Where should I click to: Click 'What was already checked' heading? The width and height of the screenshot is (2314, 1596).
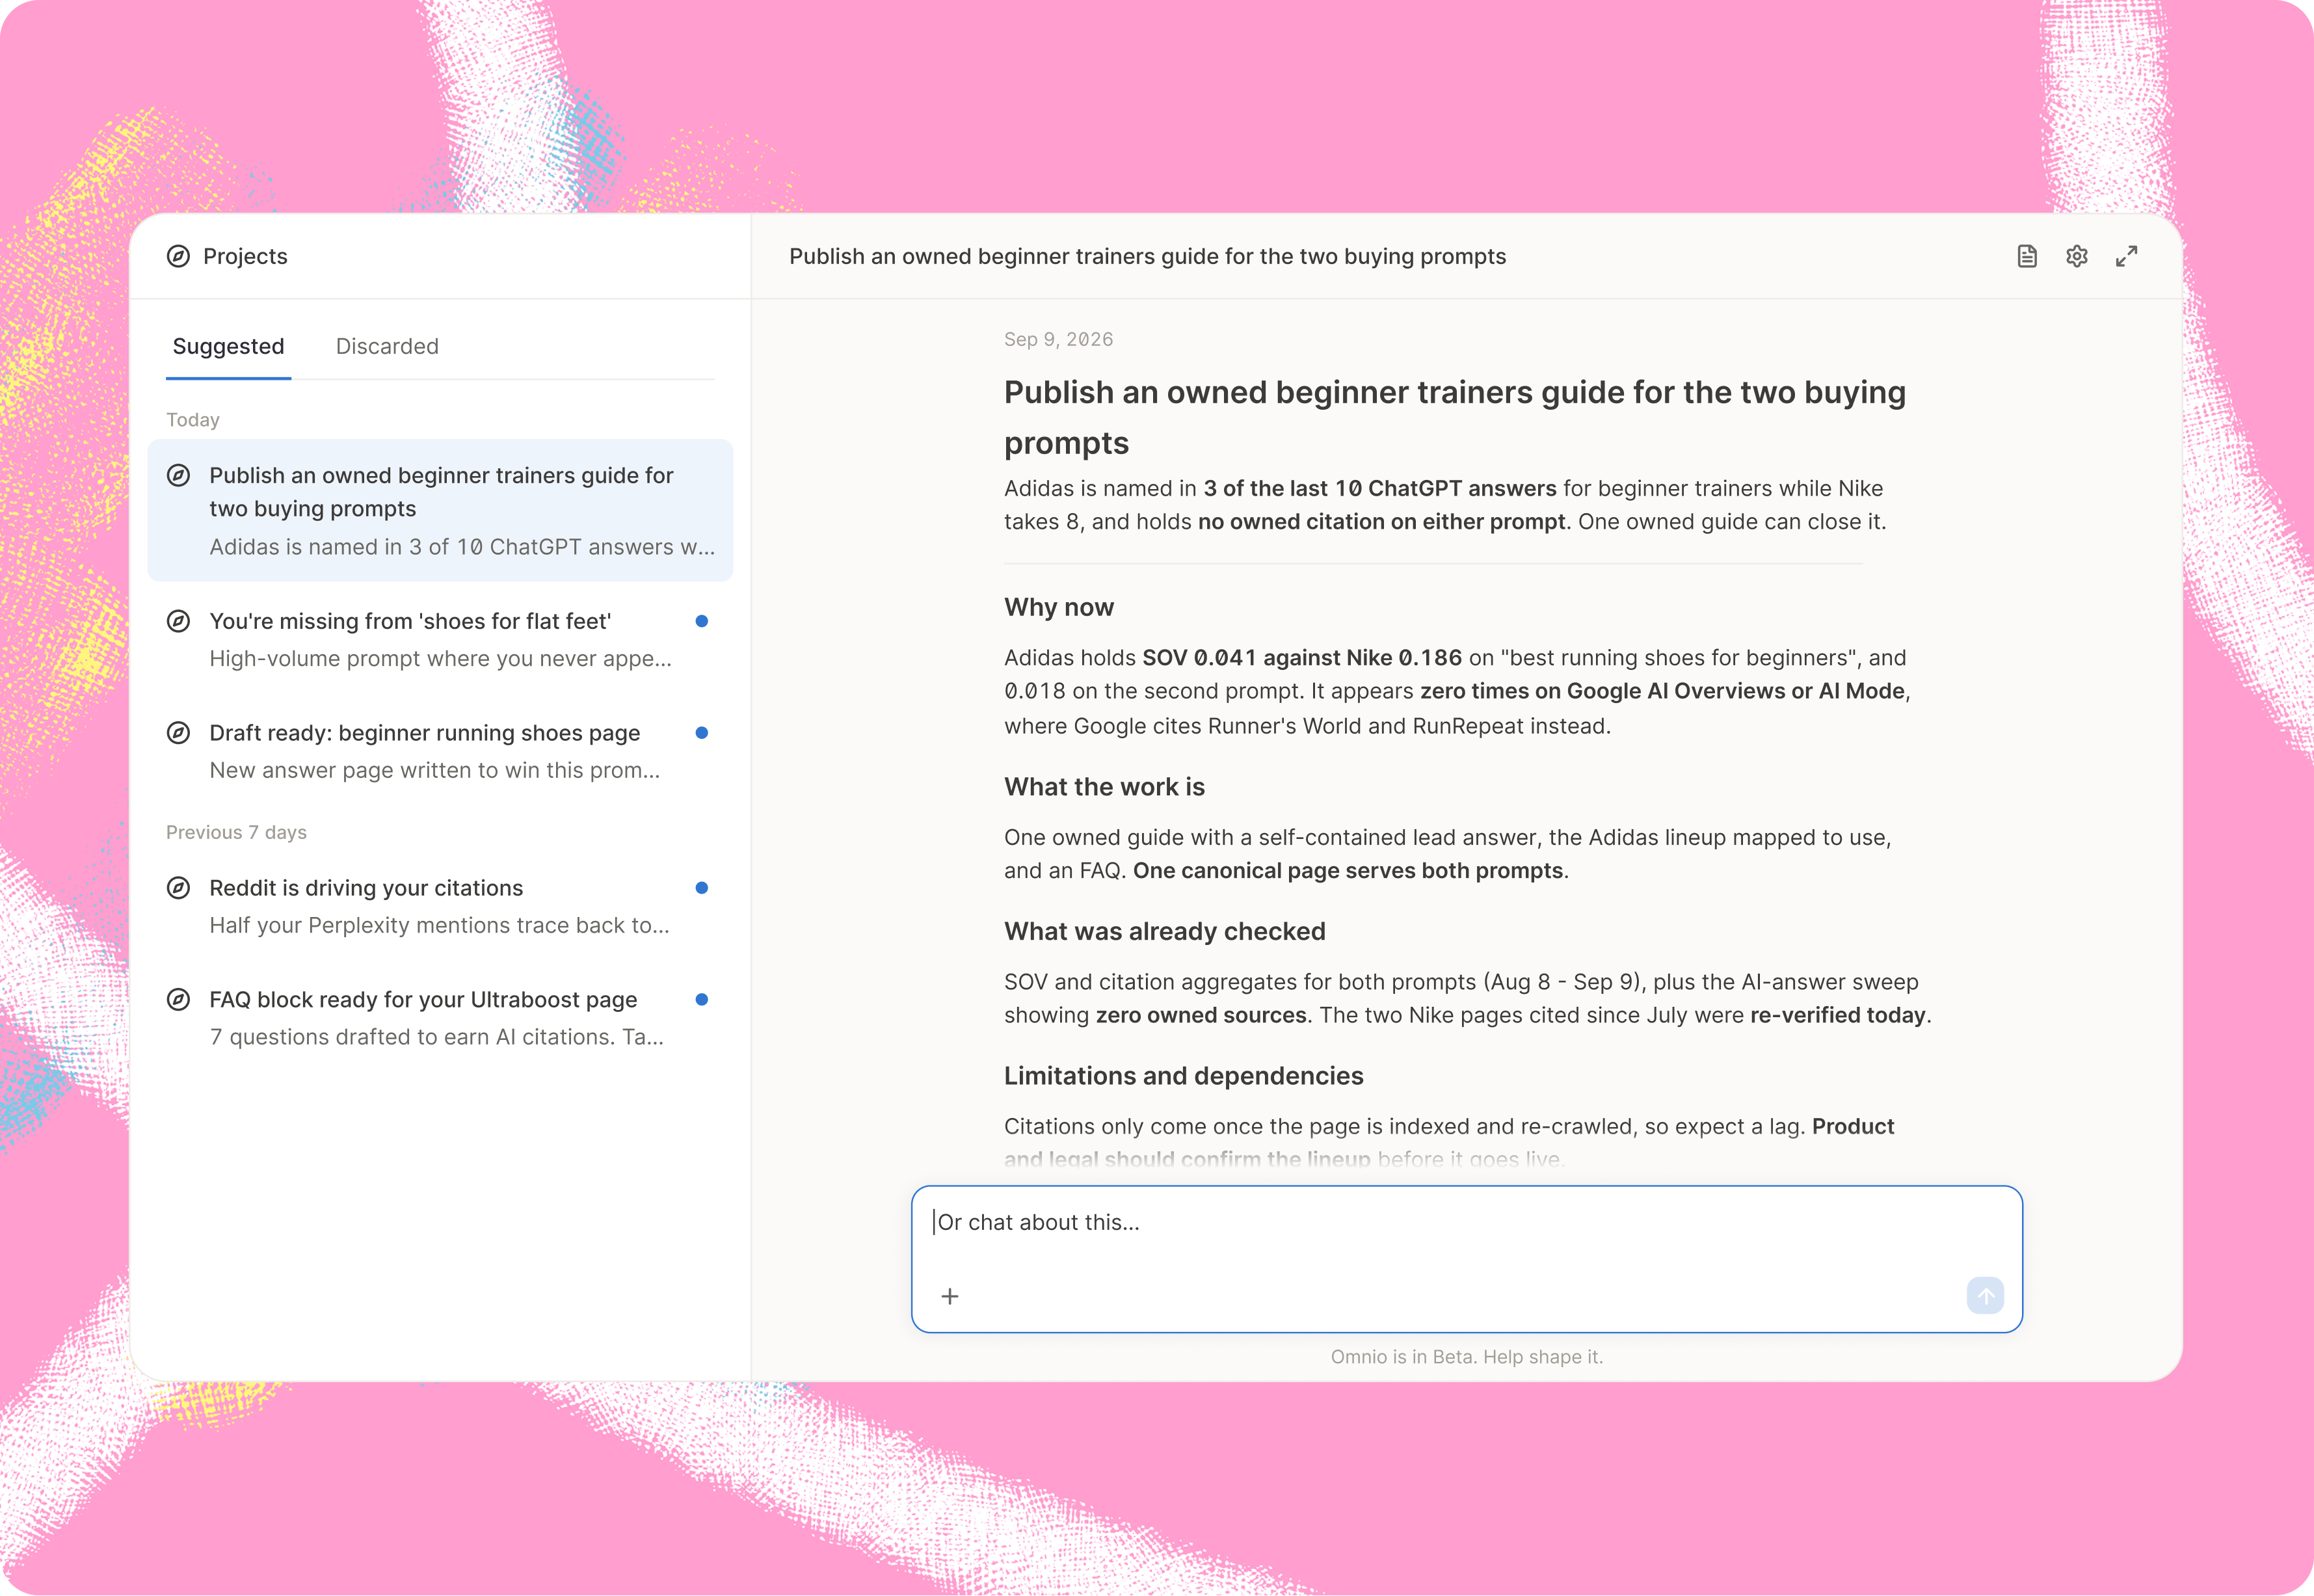pos(1165,931)
